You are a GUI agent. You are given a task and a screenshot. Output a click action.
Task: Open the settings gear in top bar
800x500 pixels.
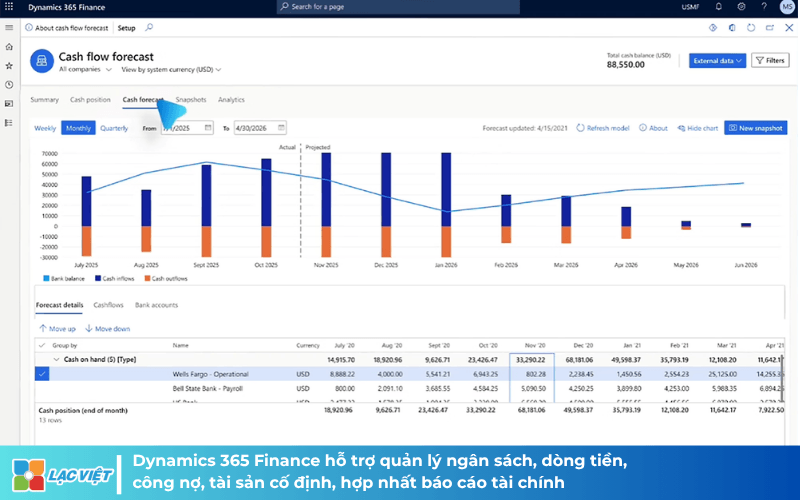(x=741, y=7)
